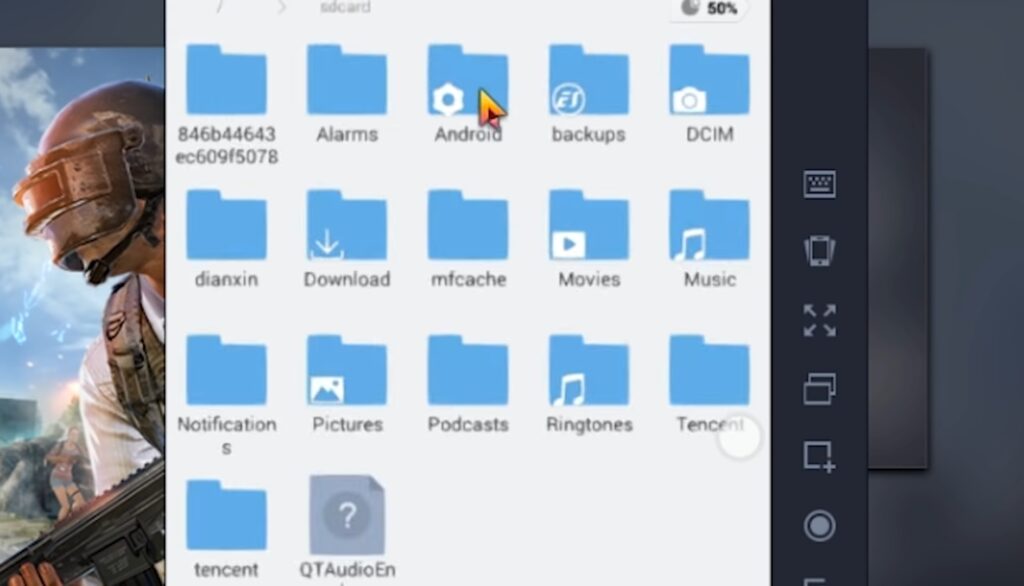Browse the Movies folder
This screenshot has height=586, width=1024.
588,228
